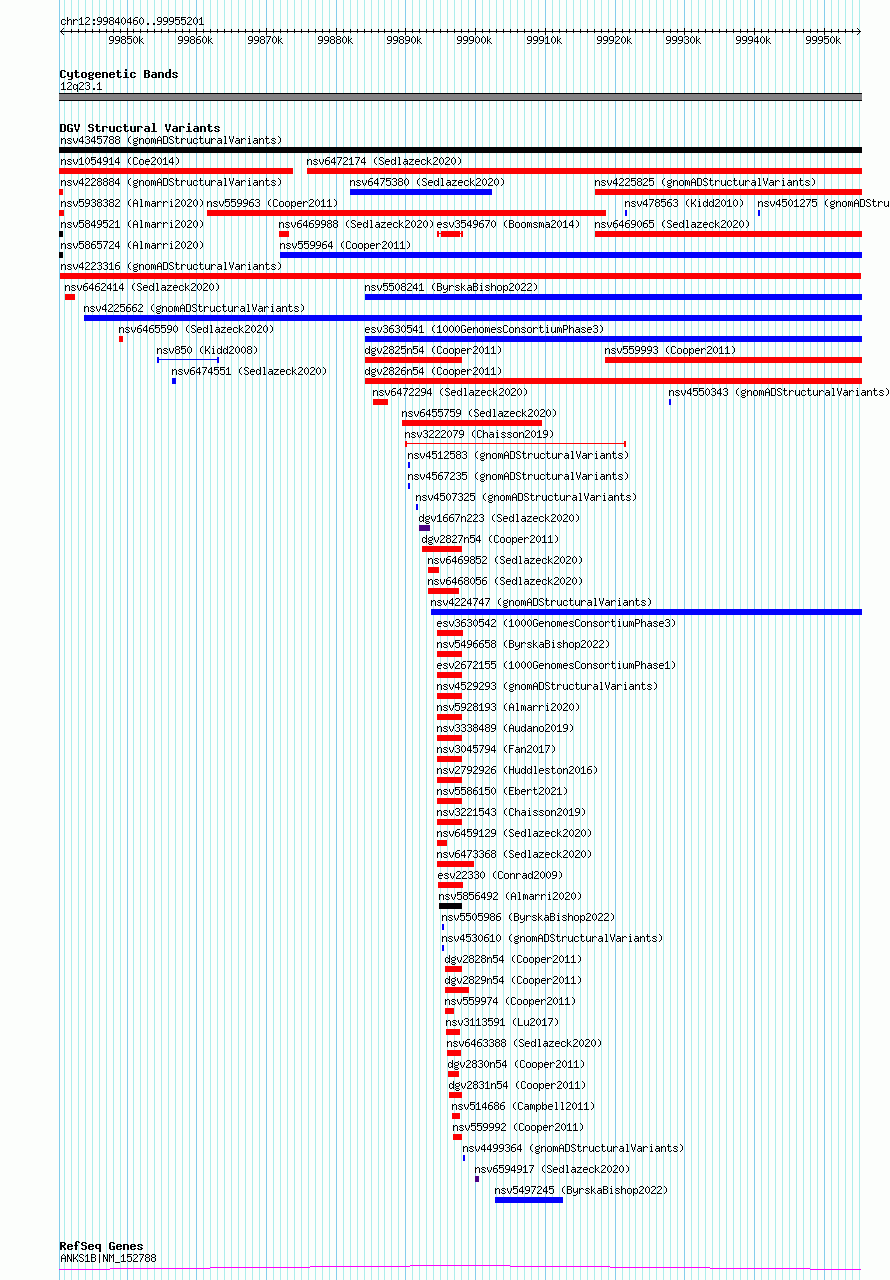This screenshot has height=1280, width=890.
Task: Click nsv5856492 (Almarri2020) label
Action: pyautogui.click(x=511, y=896)
